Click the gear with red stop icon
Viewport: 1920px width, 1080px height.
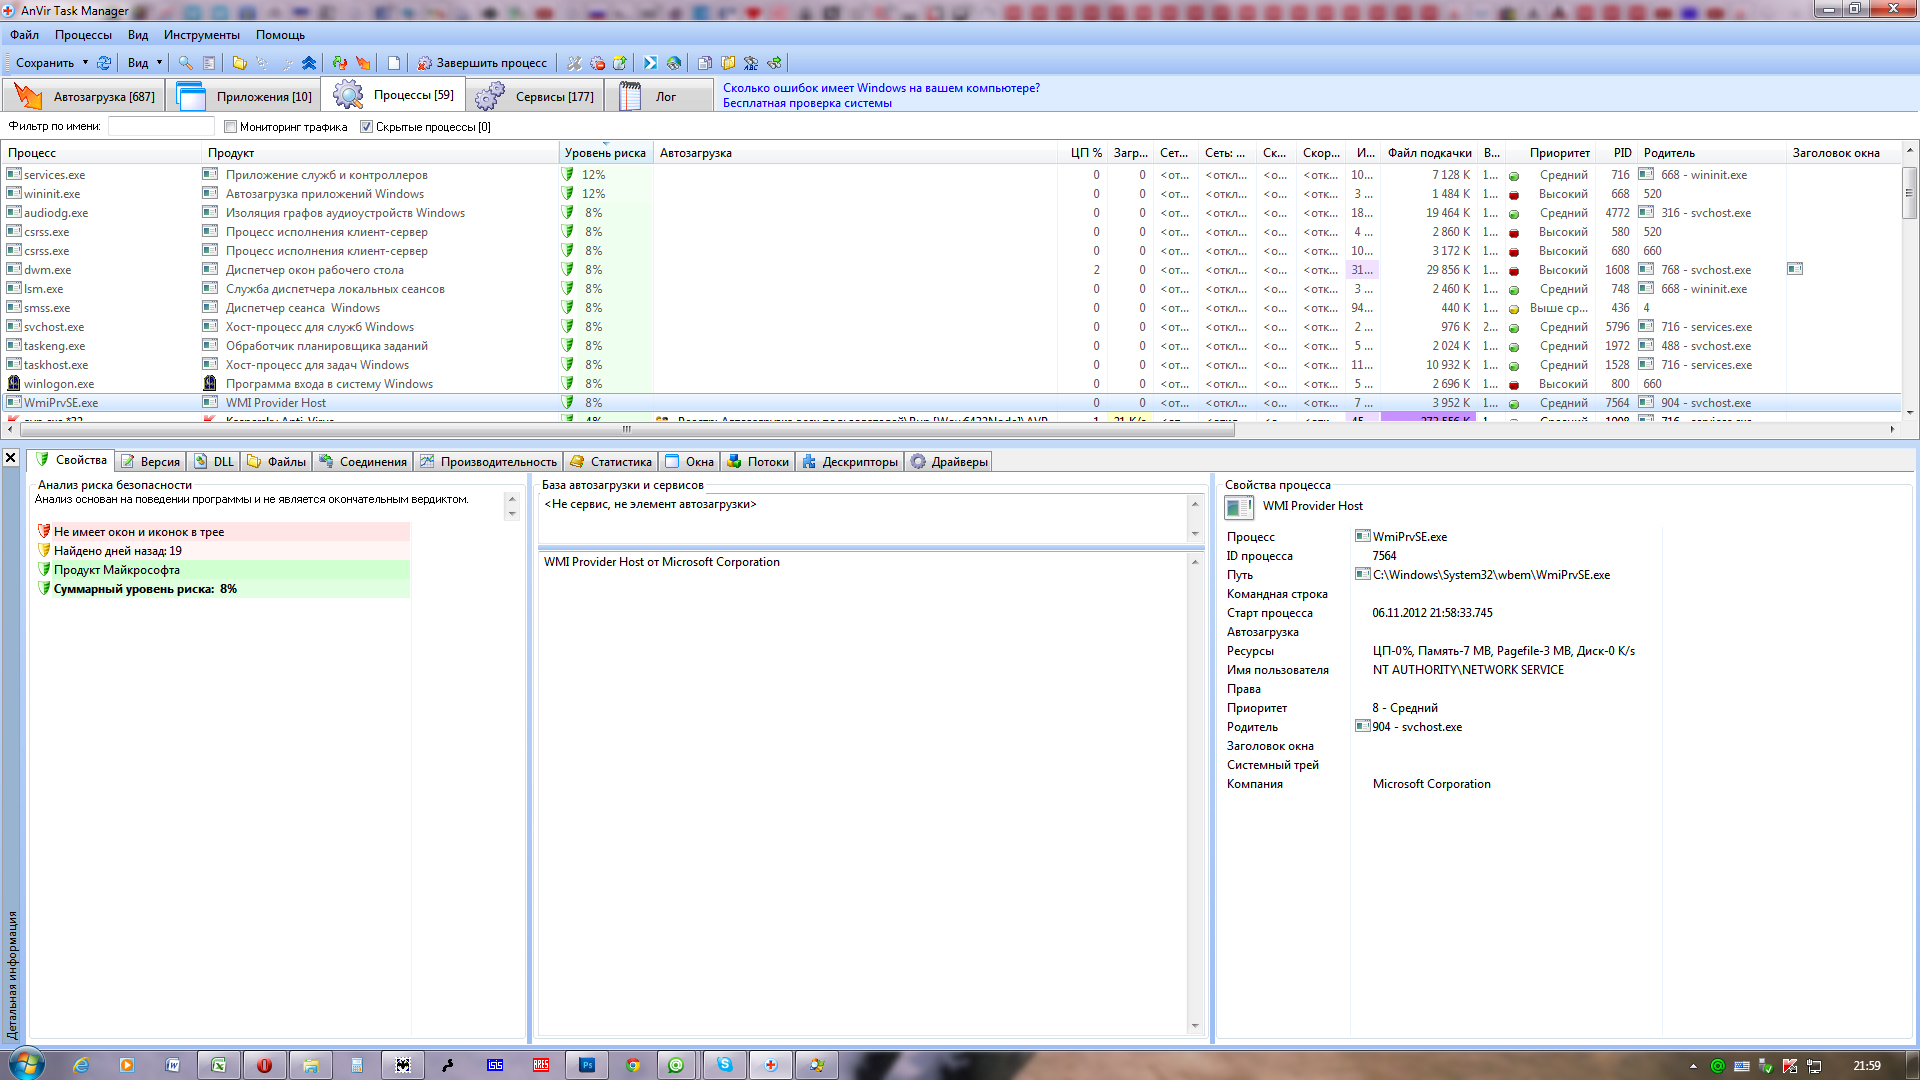click(x=597, y=63)
